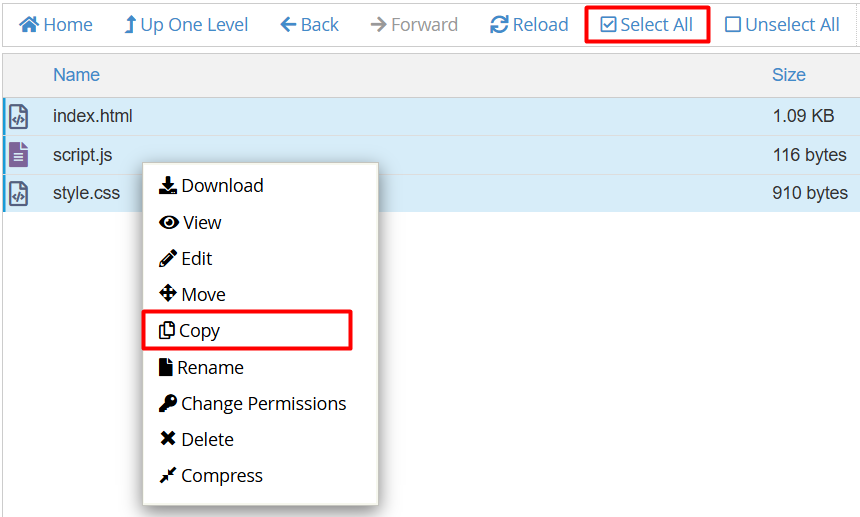The width and height of the screenshot is (860, 517).
Task: Click the Unselect All empty checkbox icon
Action: [733, 24]
